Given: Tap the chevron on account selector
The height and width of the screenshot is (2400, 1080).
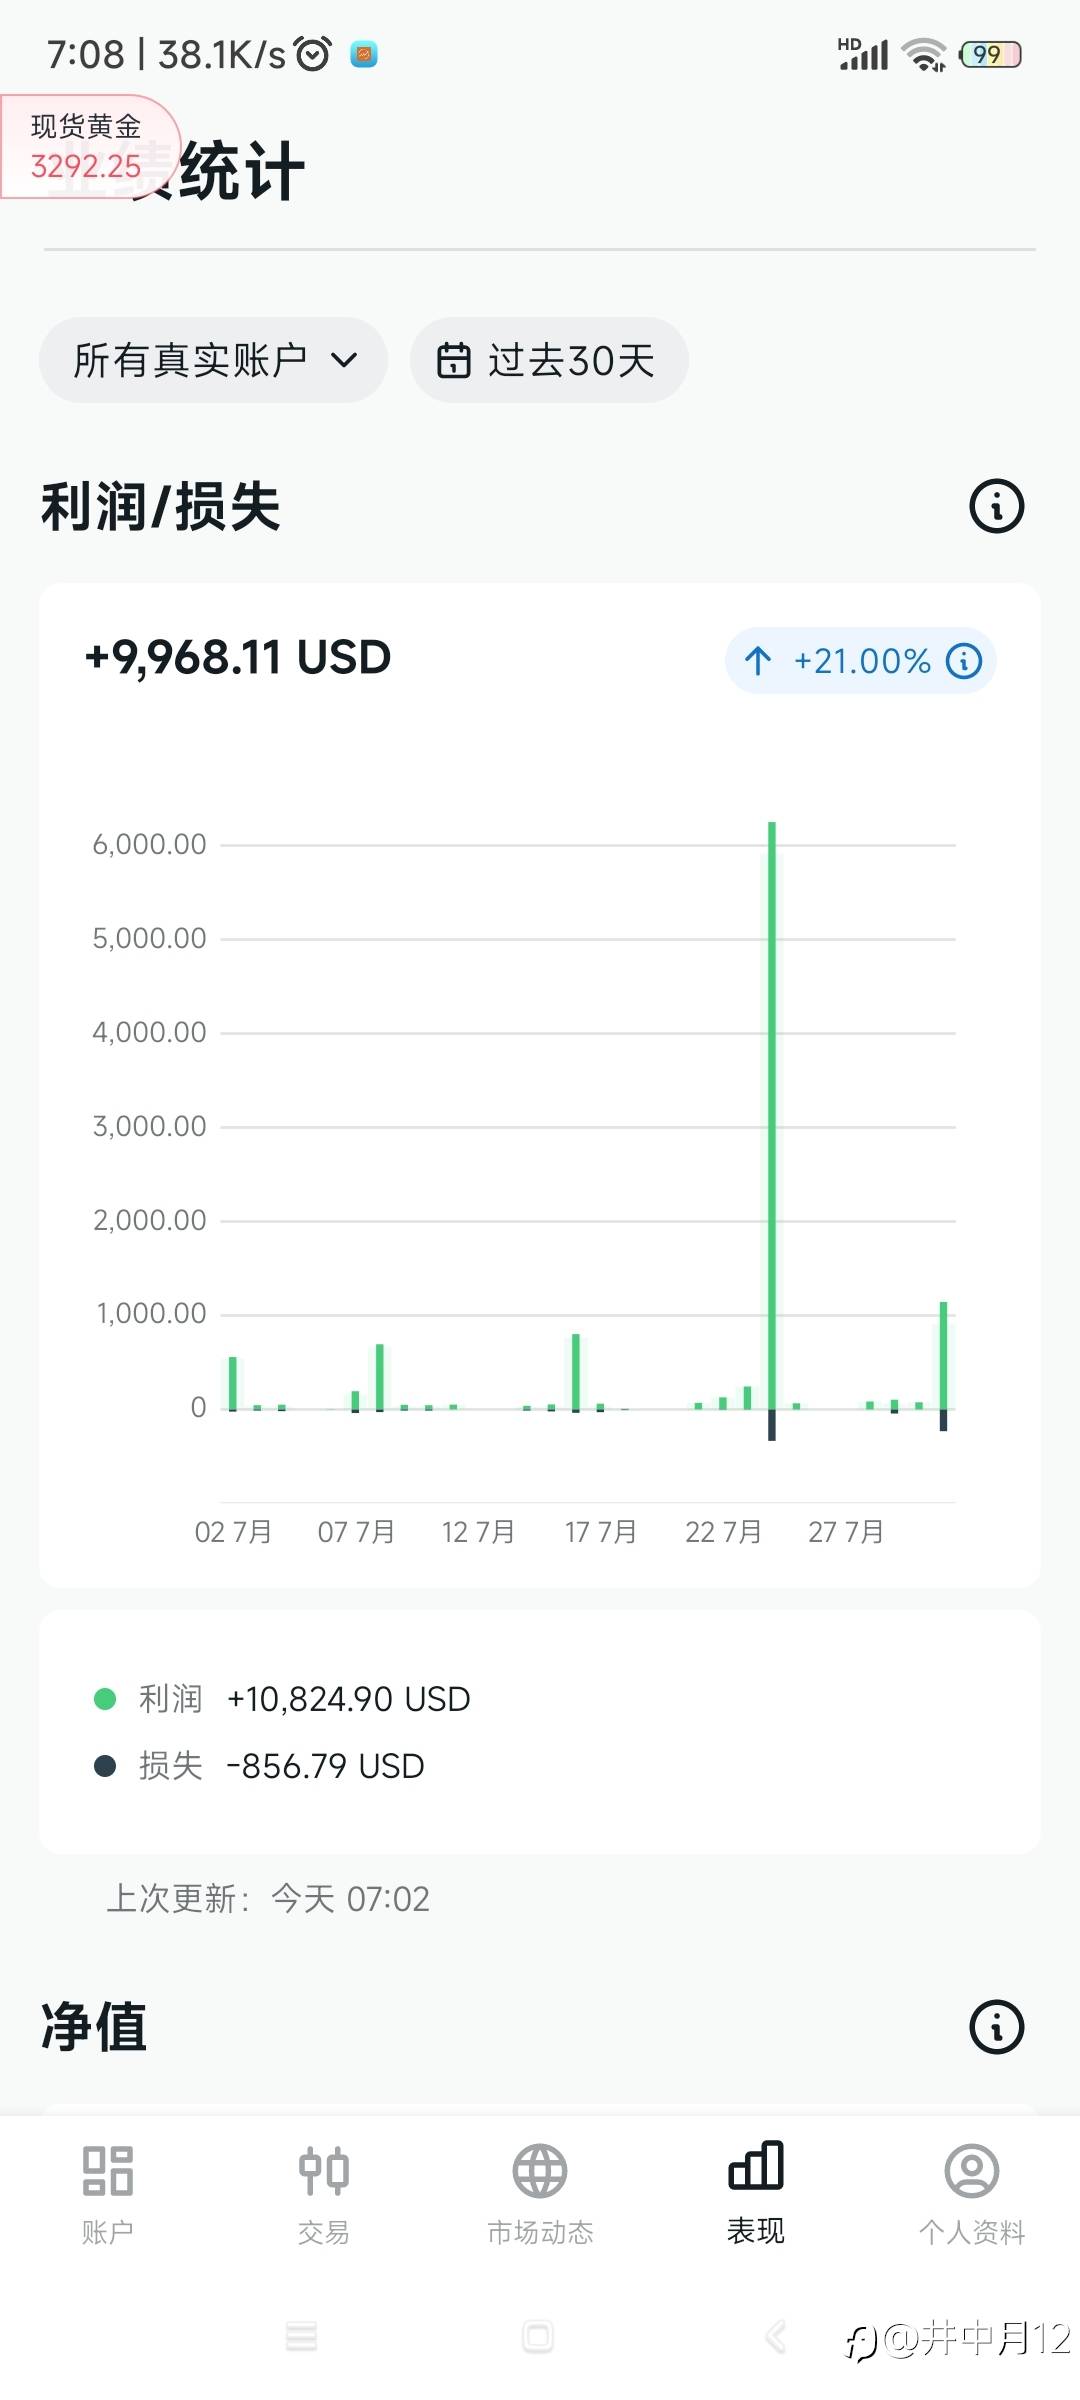Looking at the screenshot, I should pos(344,360).
